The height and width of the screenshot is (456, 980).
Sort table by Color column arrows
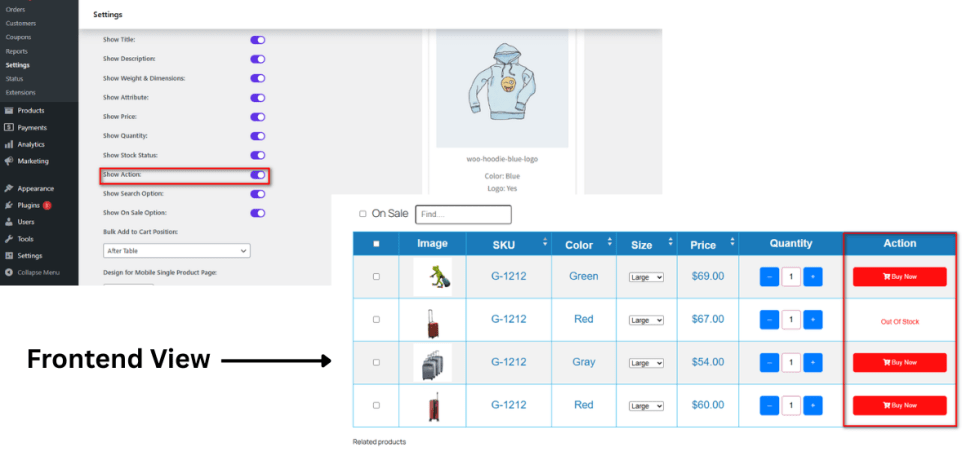click(x=609, y=241)
